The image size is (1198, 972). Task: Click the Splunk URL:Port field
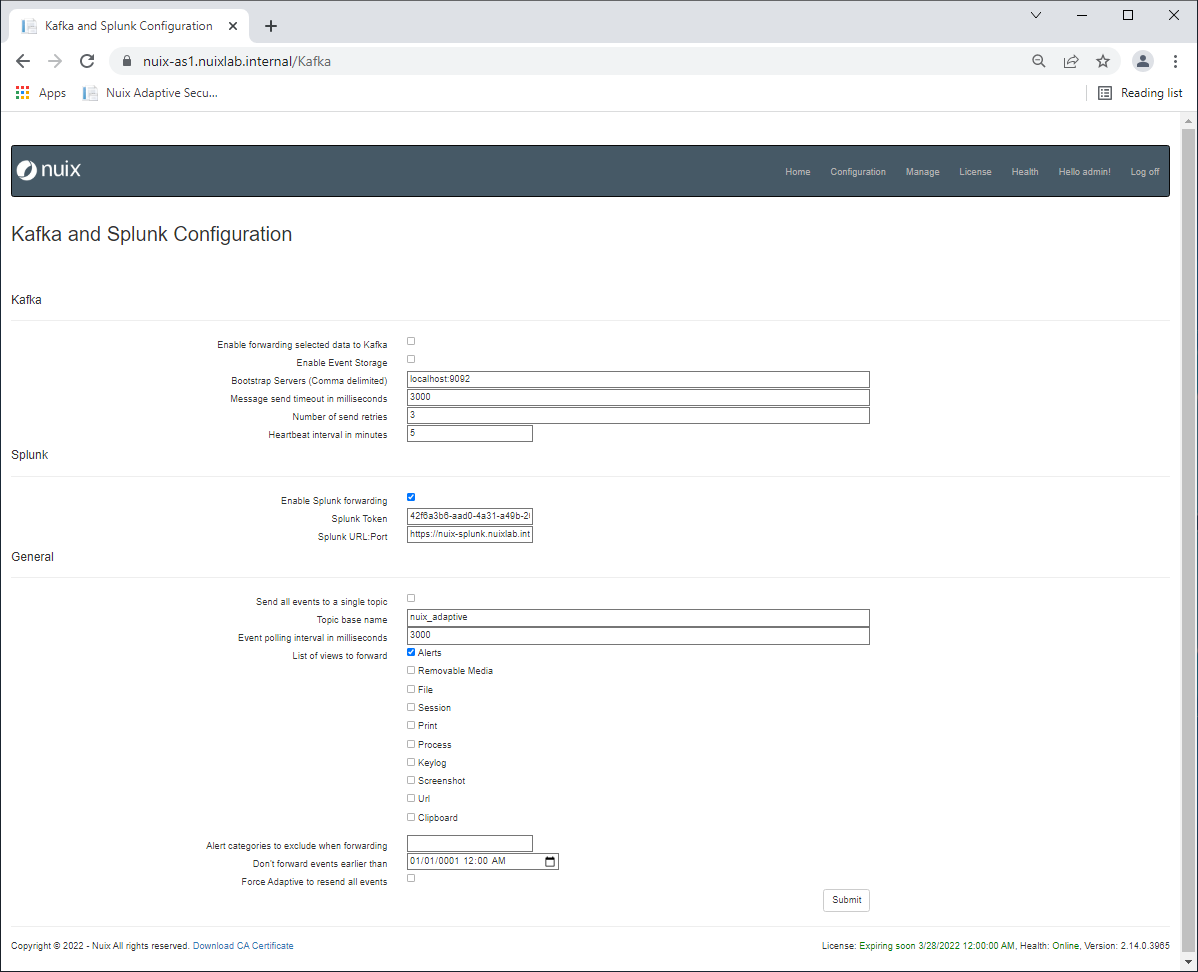[x=470, y=534]
